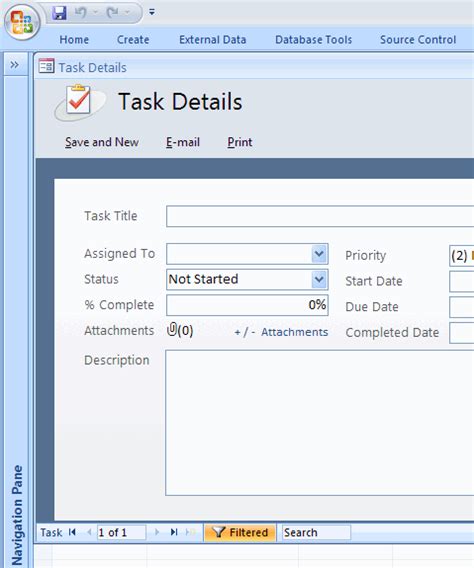Click the Save icon in quick access toolbar

59,13
